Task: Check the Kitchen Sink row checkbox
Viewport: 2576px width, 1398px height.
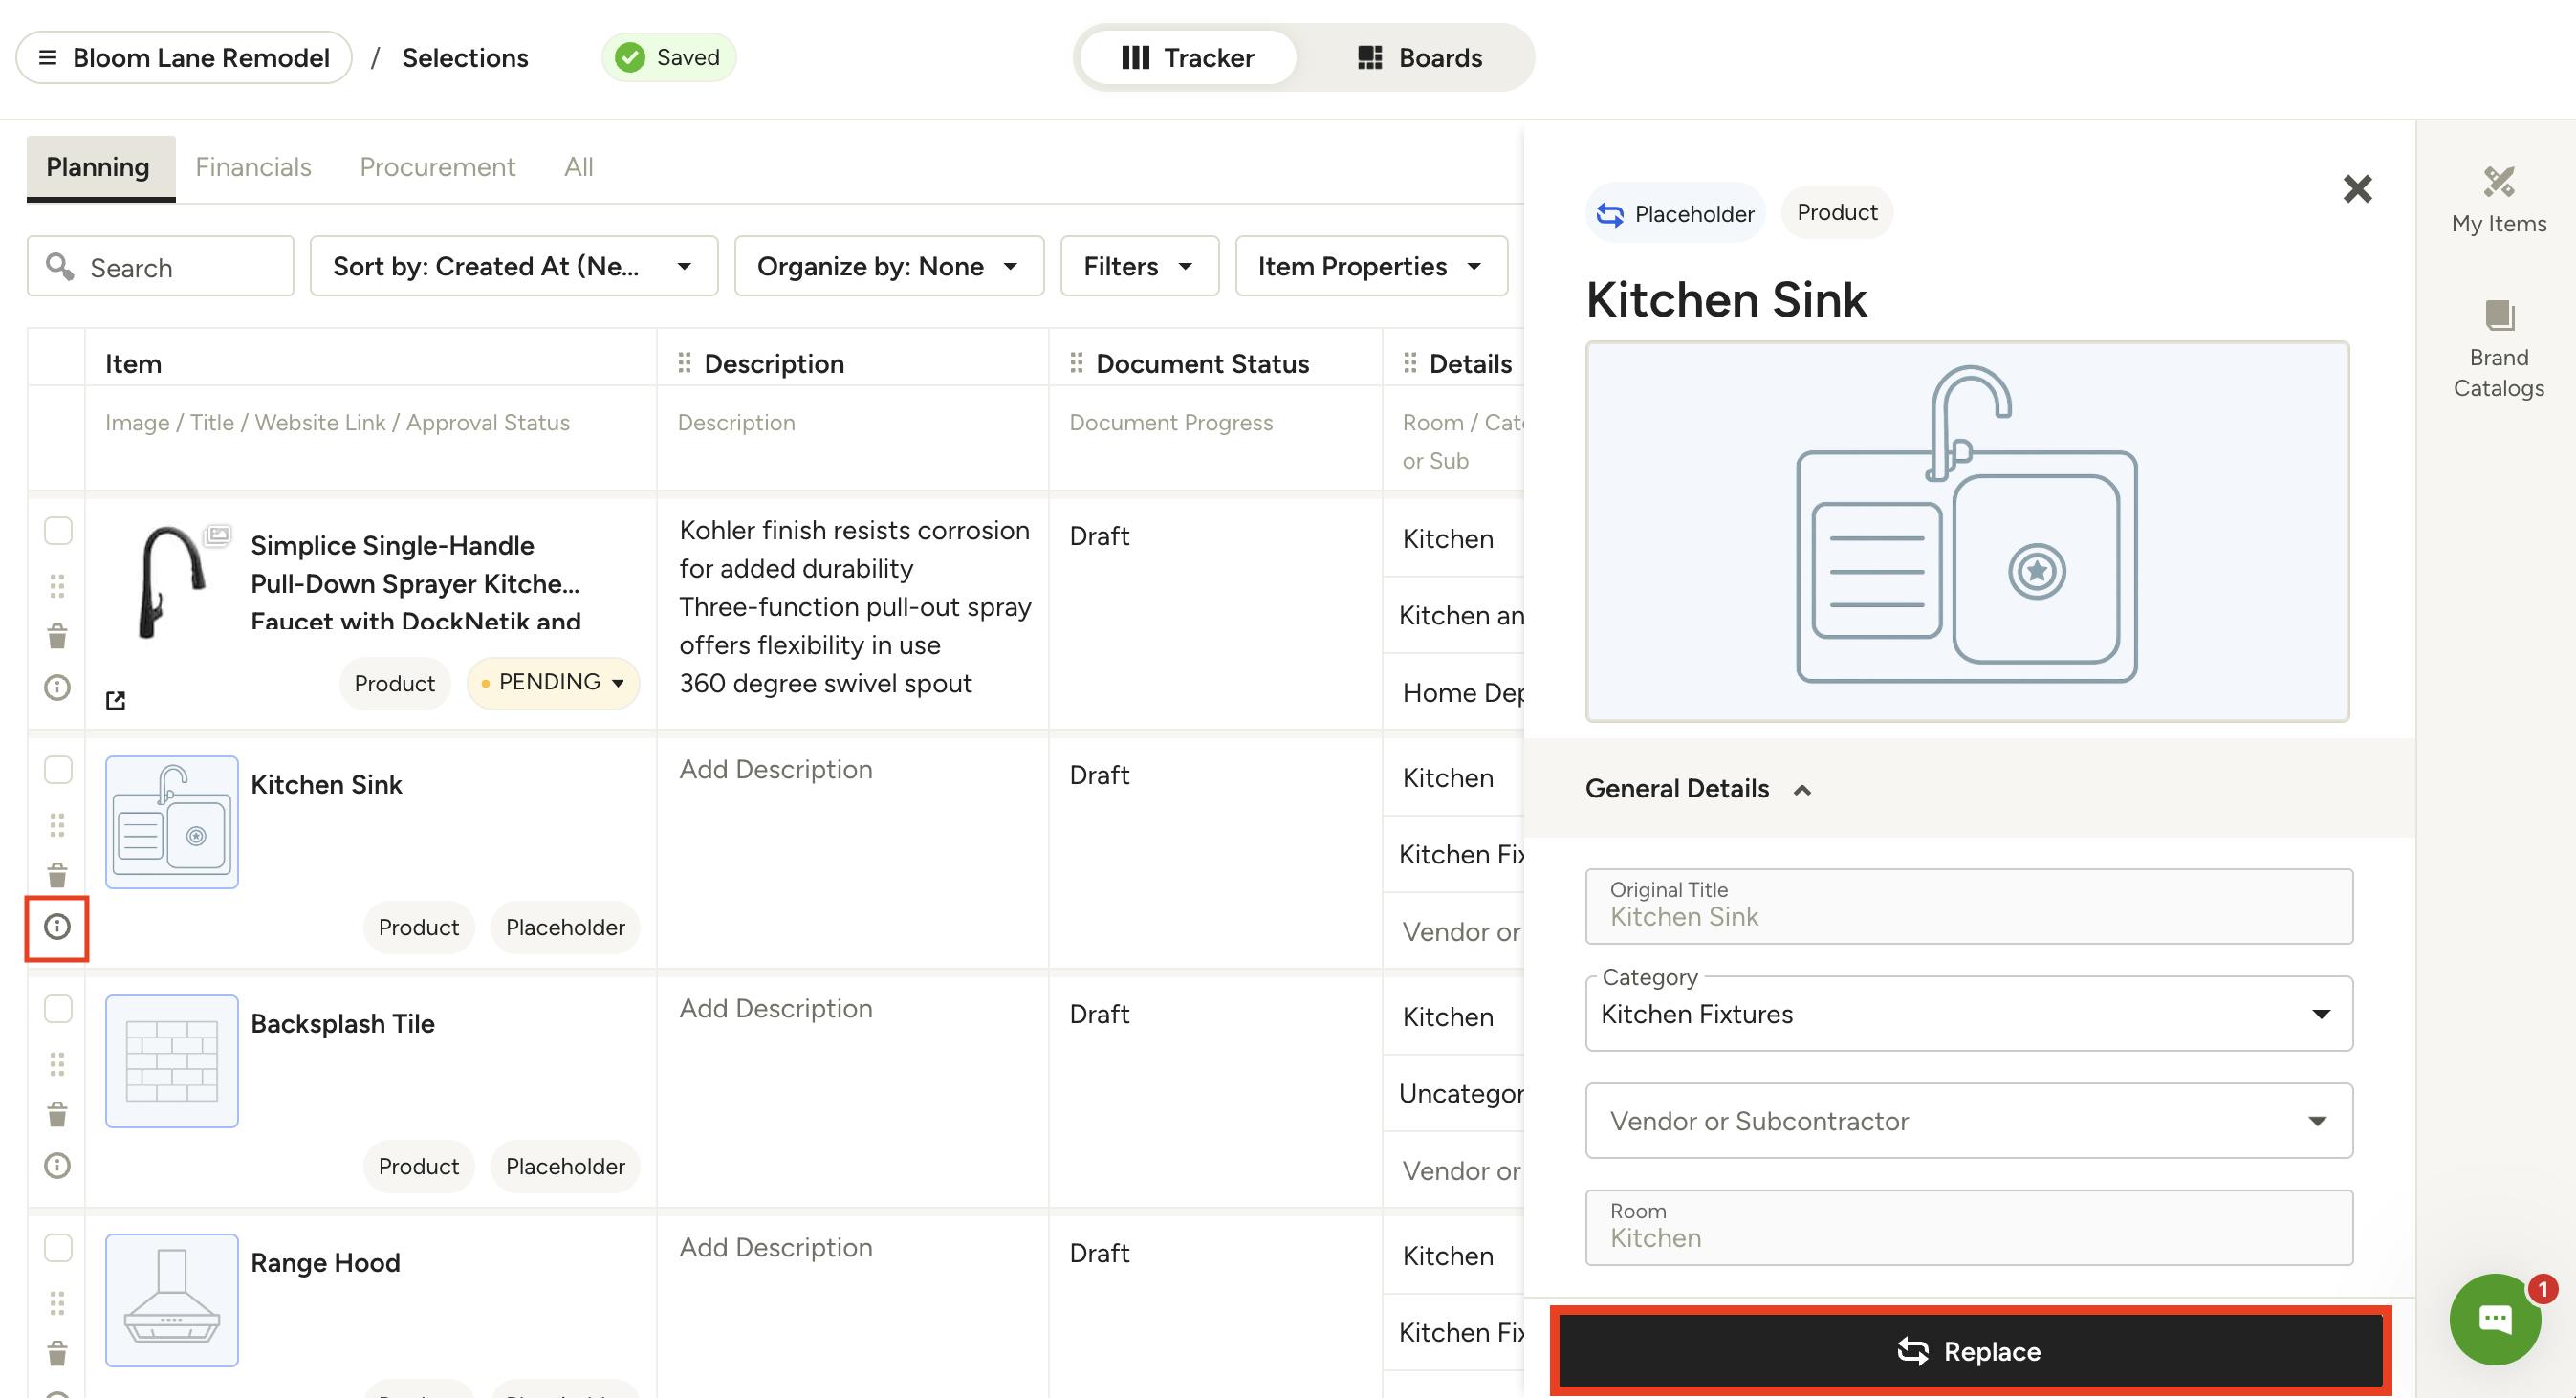Action: [x=58, y=769]
